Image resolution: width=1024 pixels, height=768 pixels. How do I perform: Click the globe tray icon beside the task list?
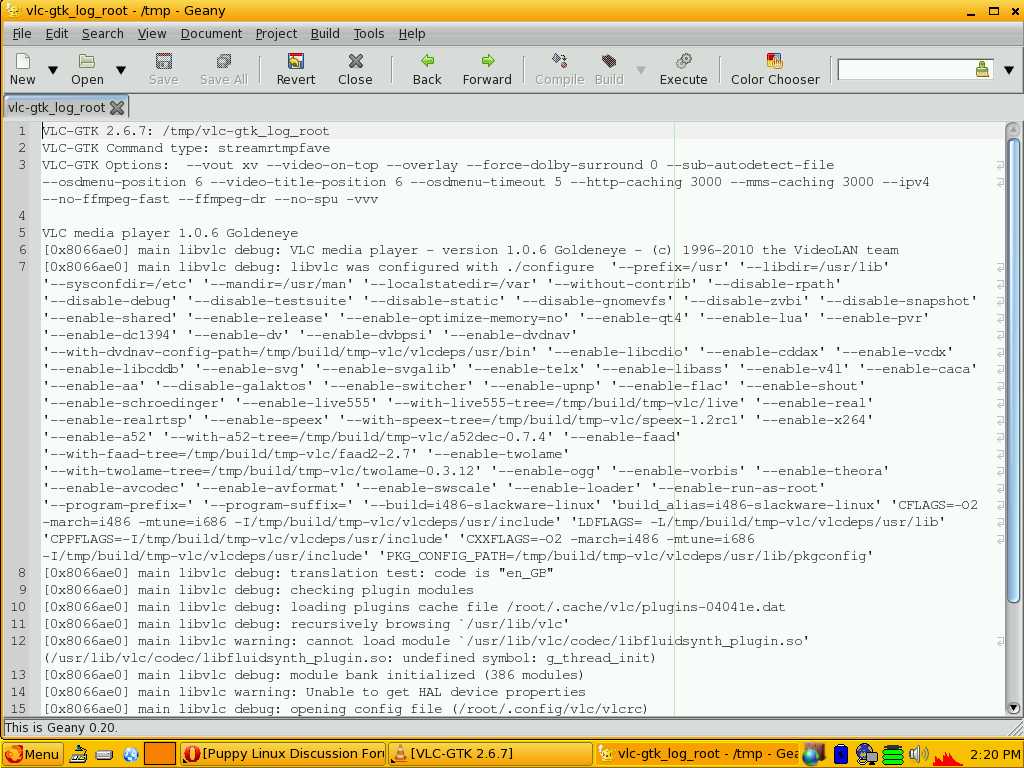[814, 754]
